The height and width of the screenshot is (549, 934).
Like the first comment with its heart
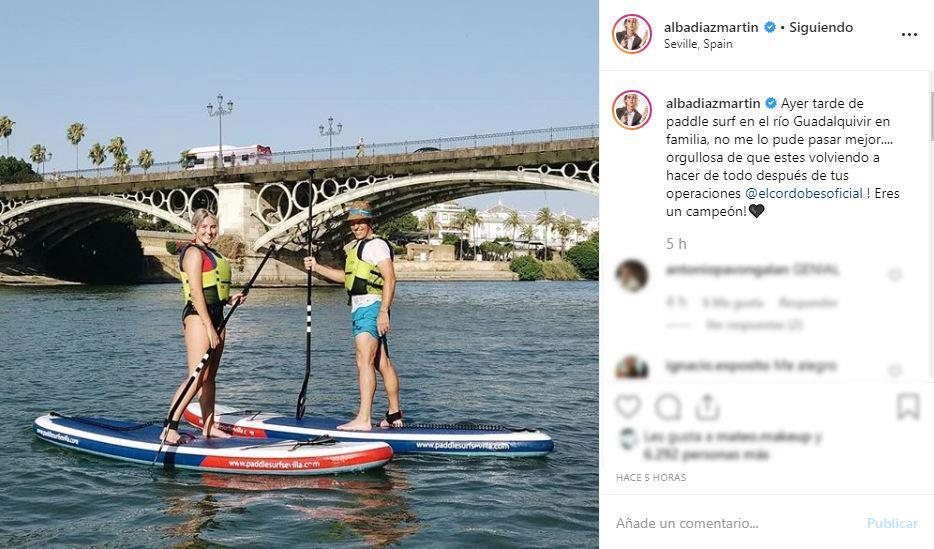click(895, 274)
